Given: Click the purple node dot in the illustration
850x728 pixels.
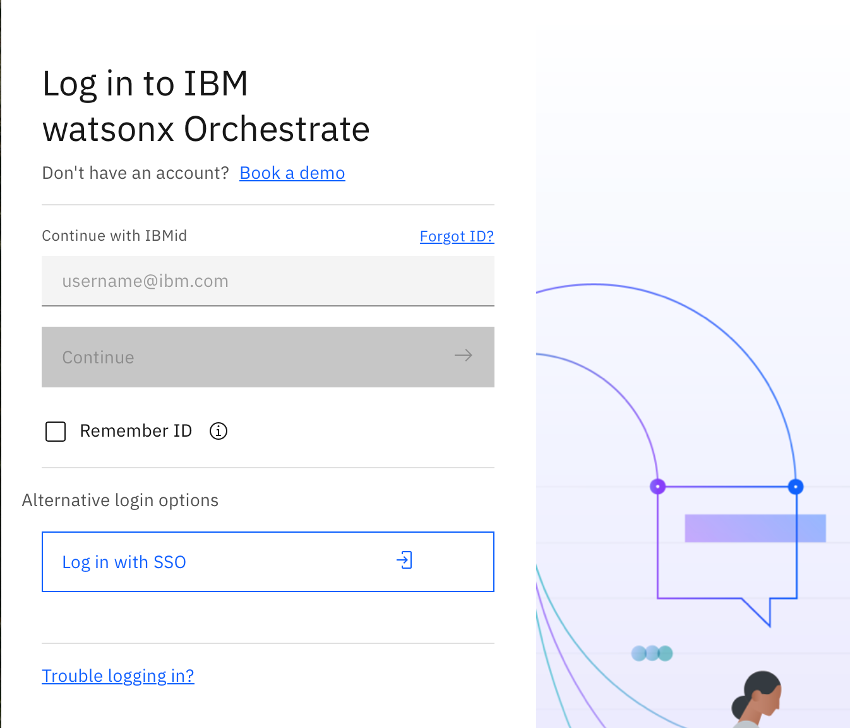Looking at the screenshot, I should click(x=657, y=487).
